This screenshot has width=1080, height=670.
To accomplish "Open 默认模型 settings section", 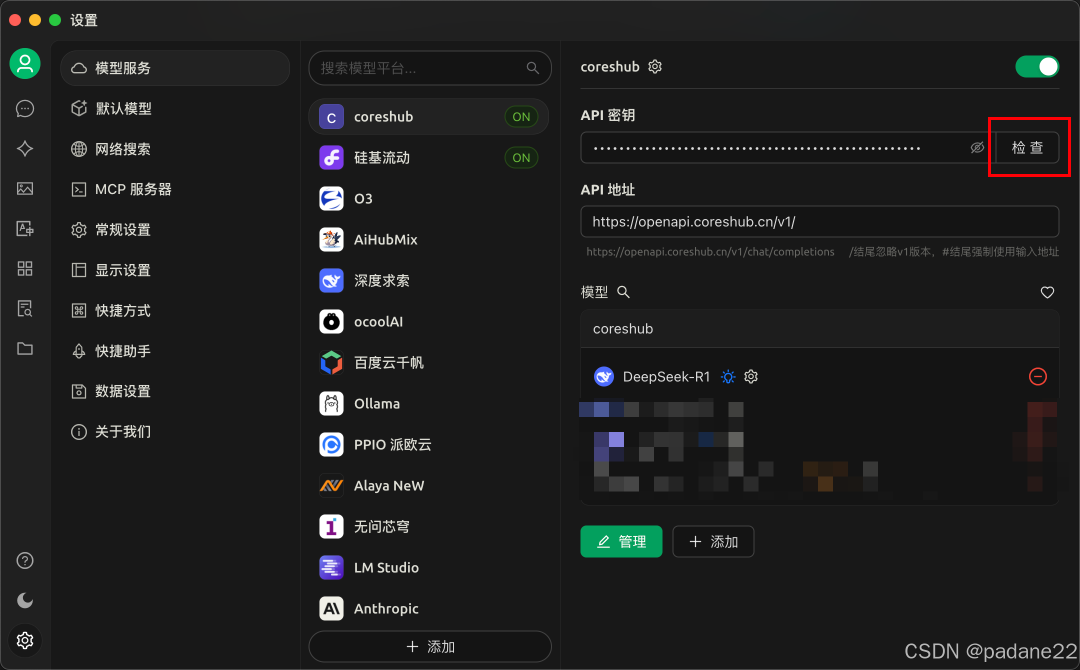I will pos(175,109).
